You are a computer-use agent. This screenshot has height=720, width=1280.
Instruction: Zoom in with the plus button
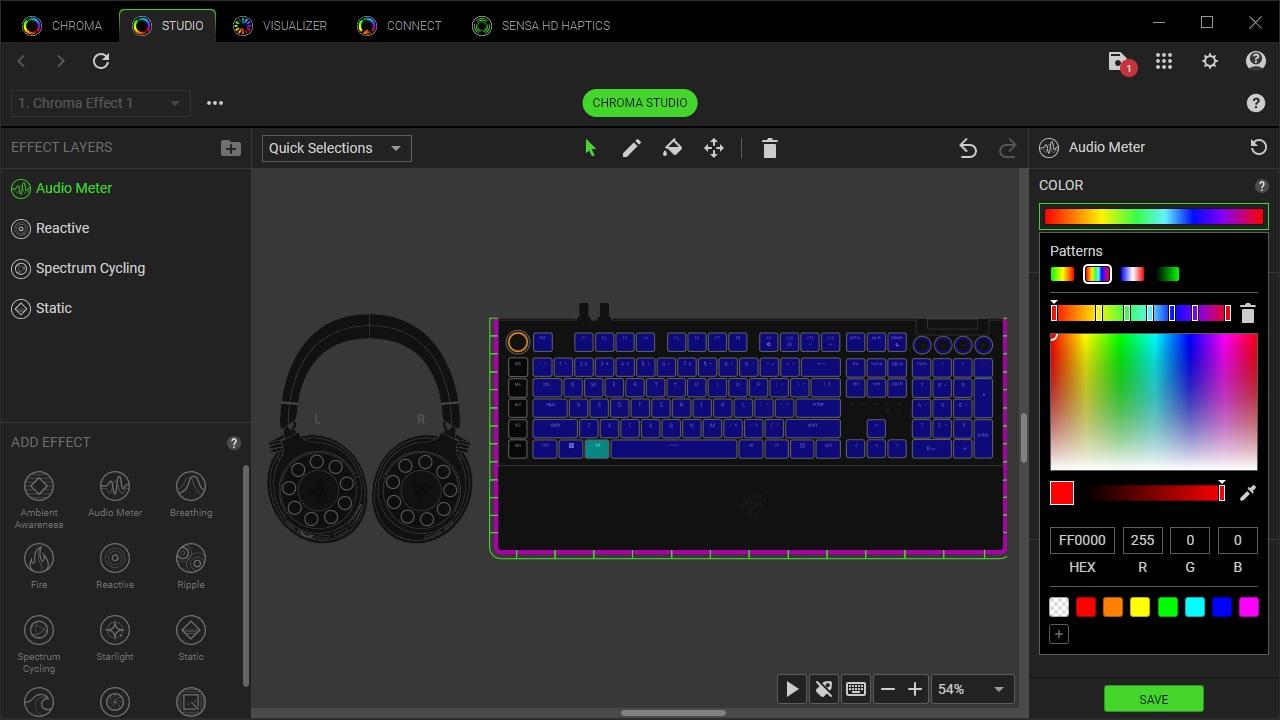914,689
